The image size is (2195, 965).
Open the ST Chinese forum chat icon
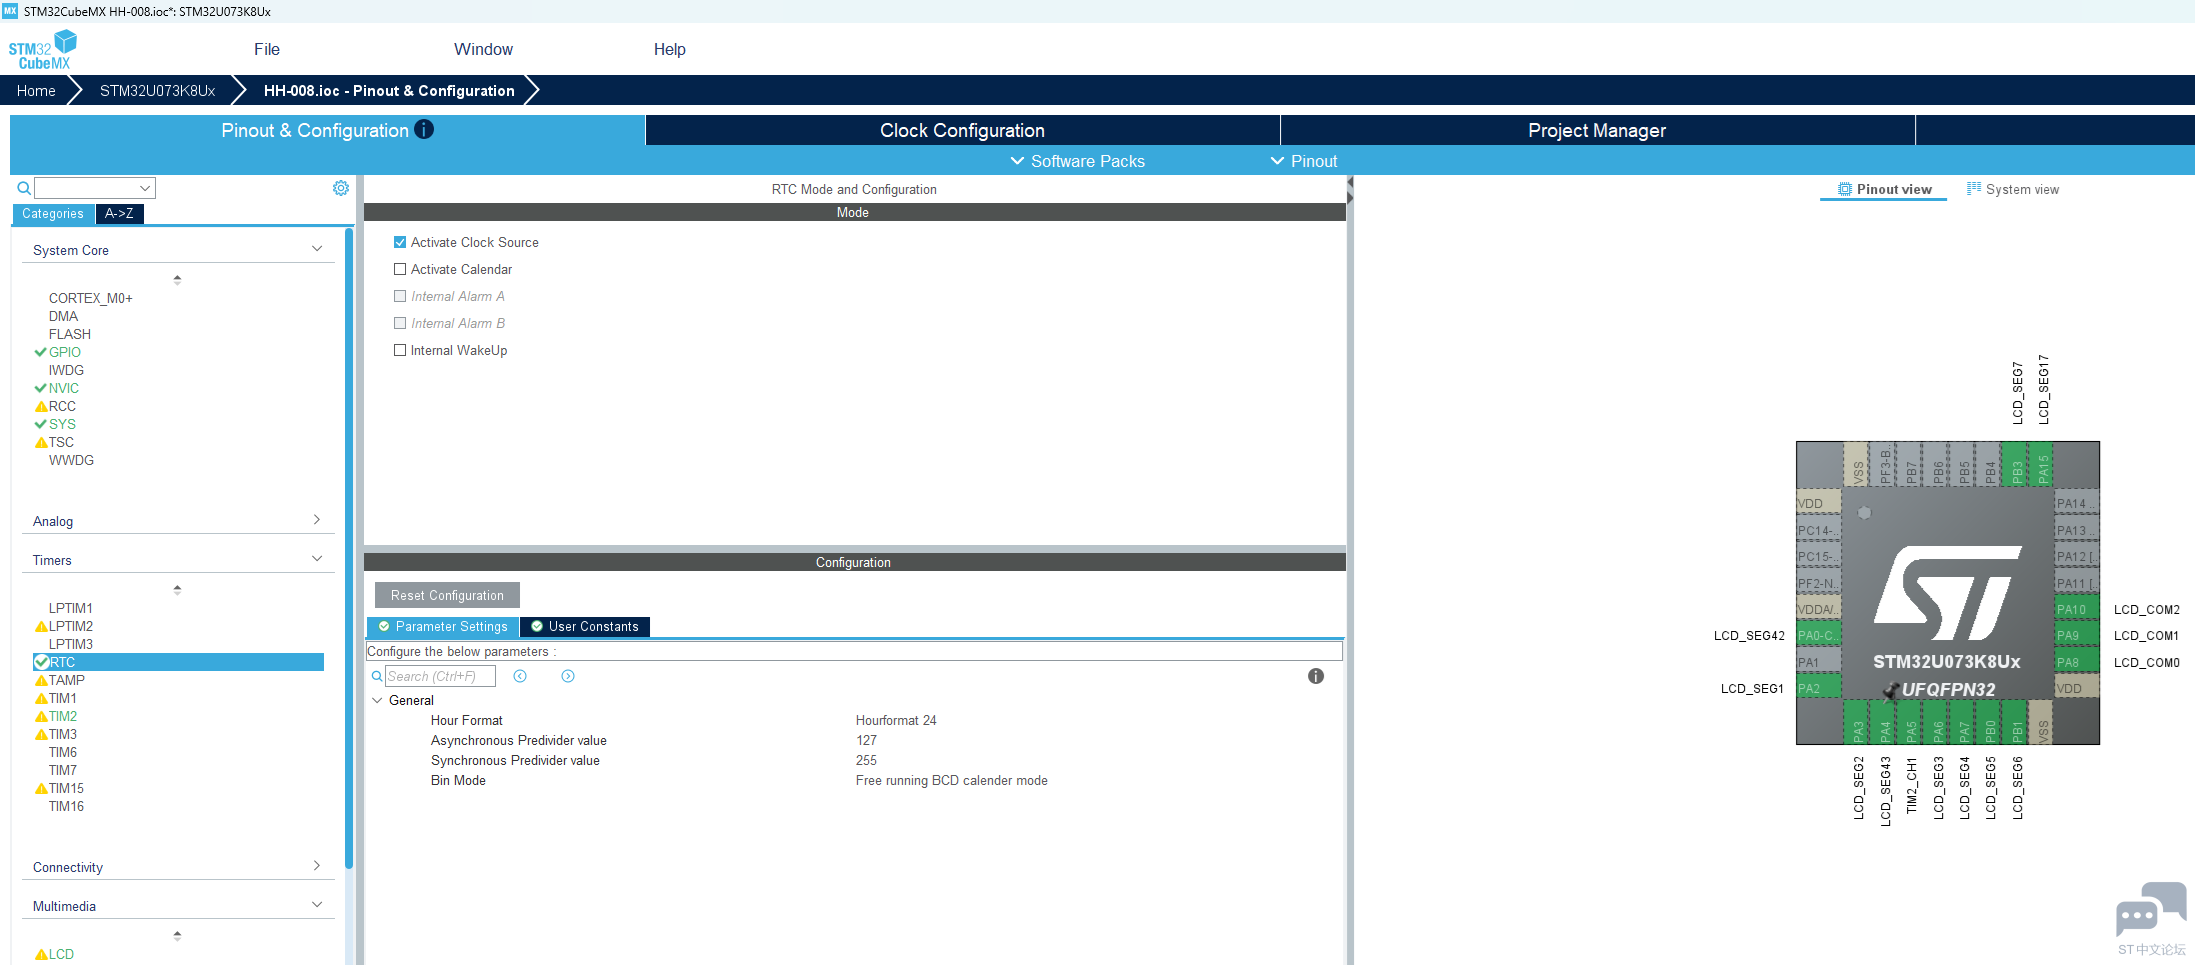point(2151,910)
